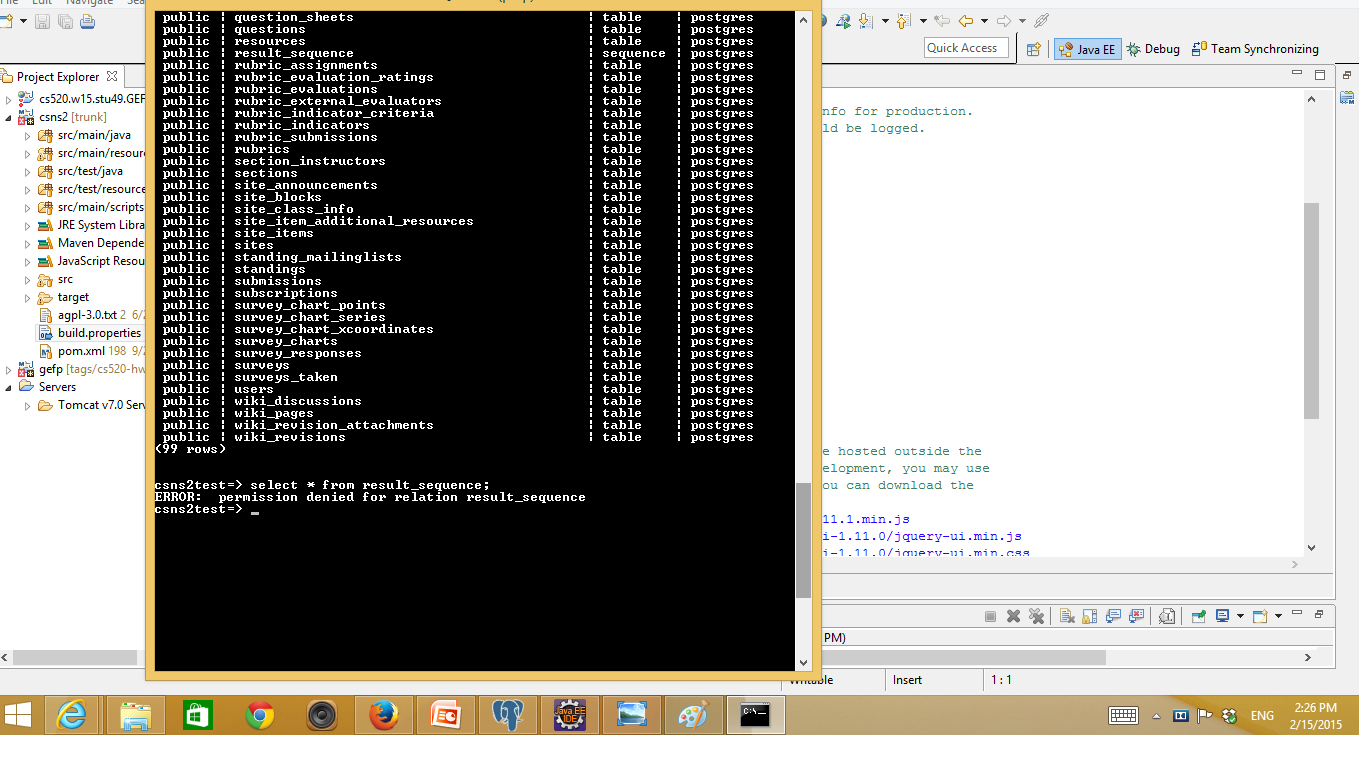1366x768 pixels.
Task: Toggle the console Scroll Lock icon
Action: tap(1090, 616)
